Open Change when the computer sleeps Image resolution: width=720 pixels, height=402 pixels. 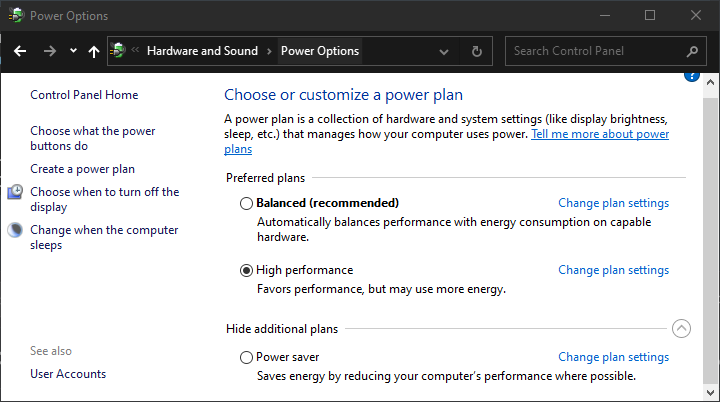pyautogui.click(x=104, y=237)
